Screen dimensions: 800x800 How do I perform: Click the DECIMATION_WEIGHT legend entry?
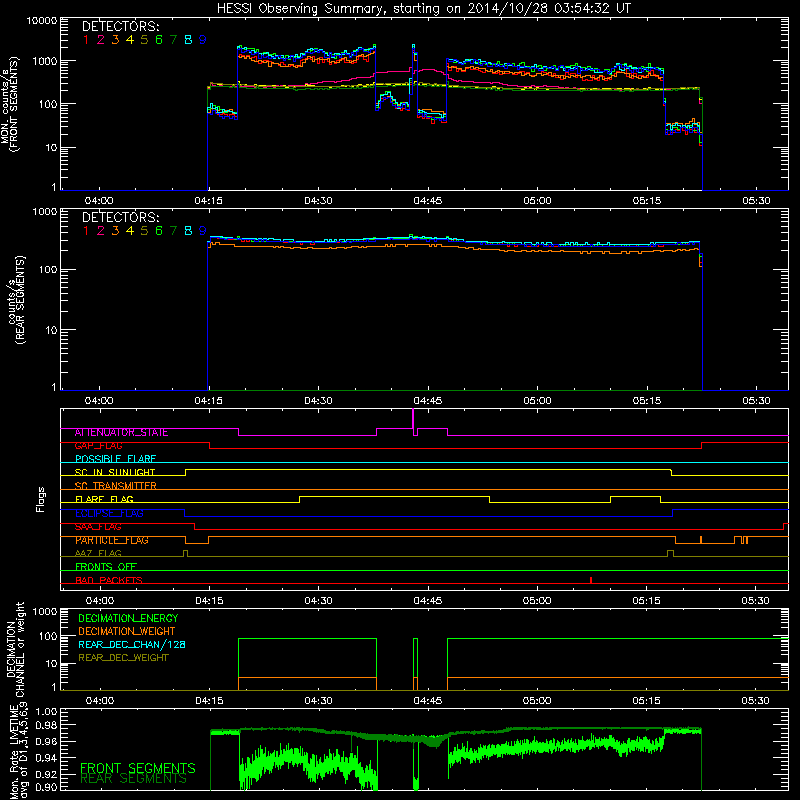[x=127, y=632]
